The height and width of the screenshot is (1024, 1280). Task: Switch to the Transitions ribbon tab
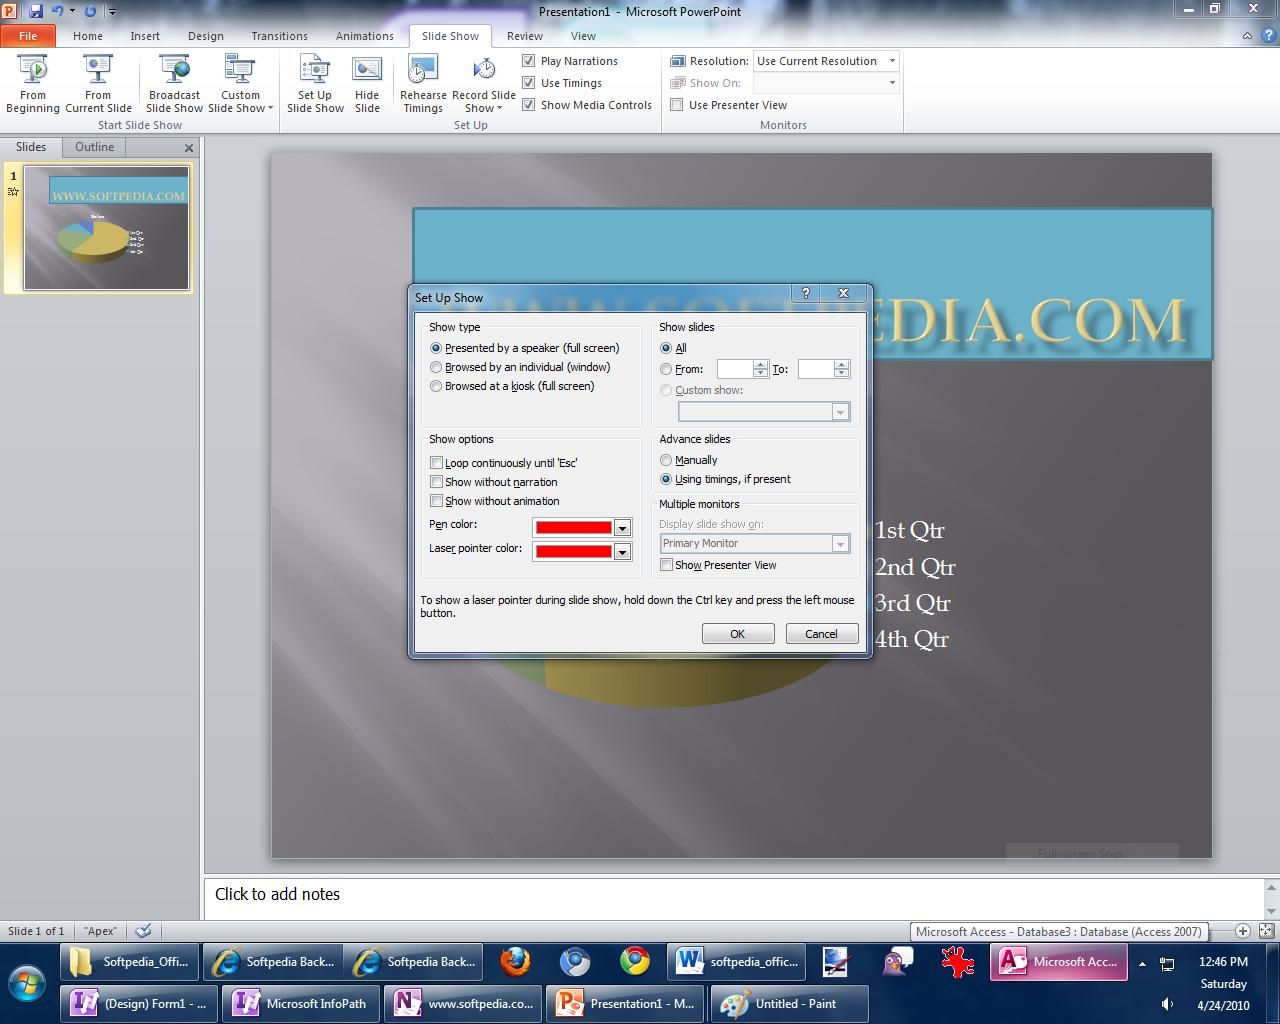click(x=279, y=36)
